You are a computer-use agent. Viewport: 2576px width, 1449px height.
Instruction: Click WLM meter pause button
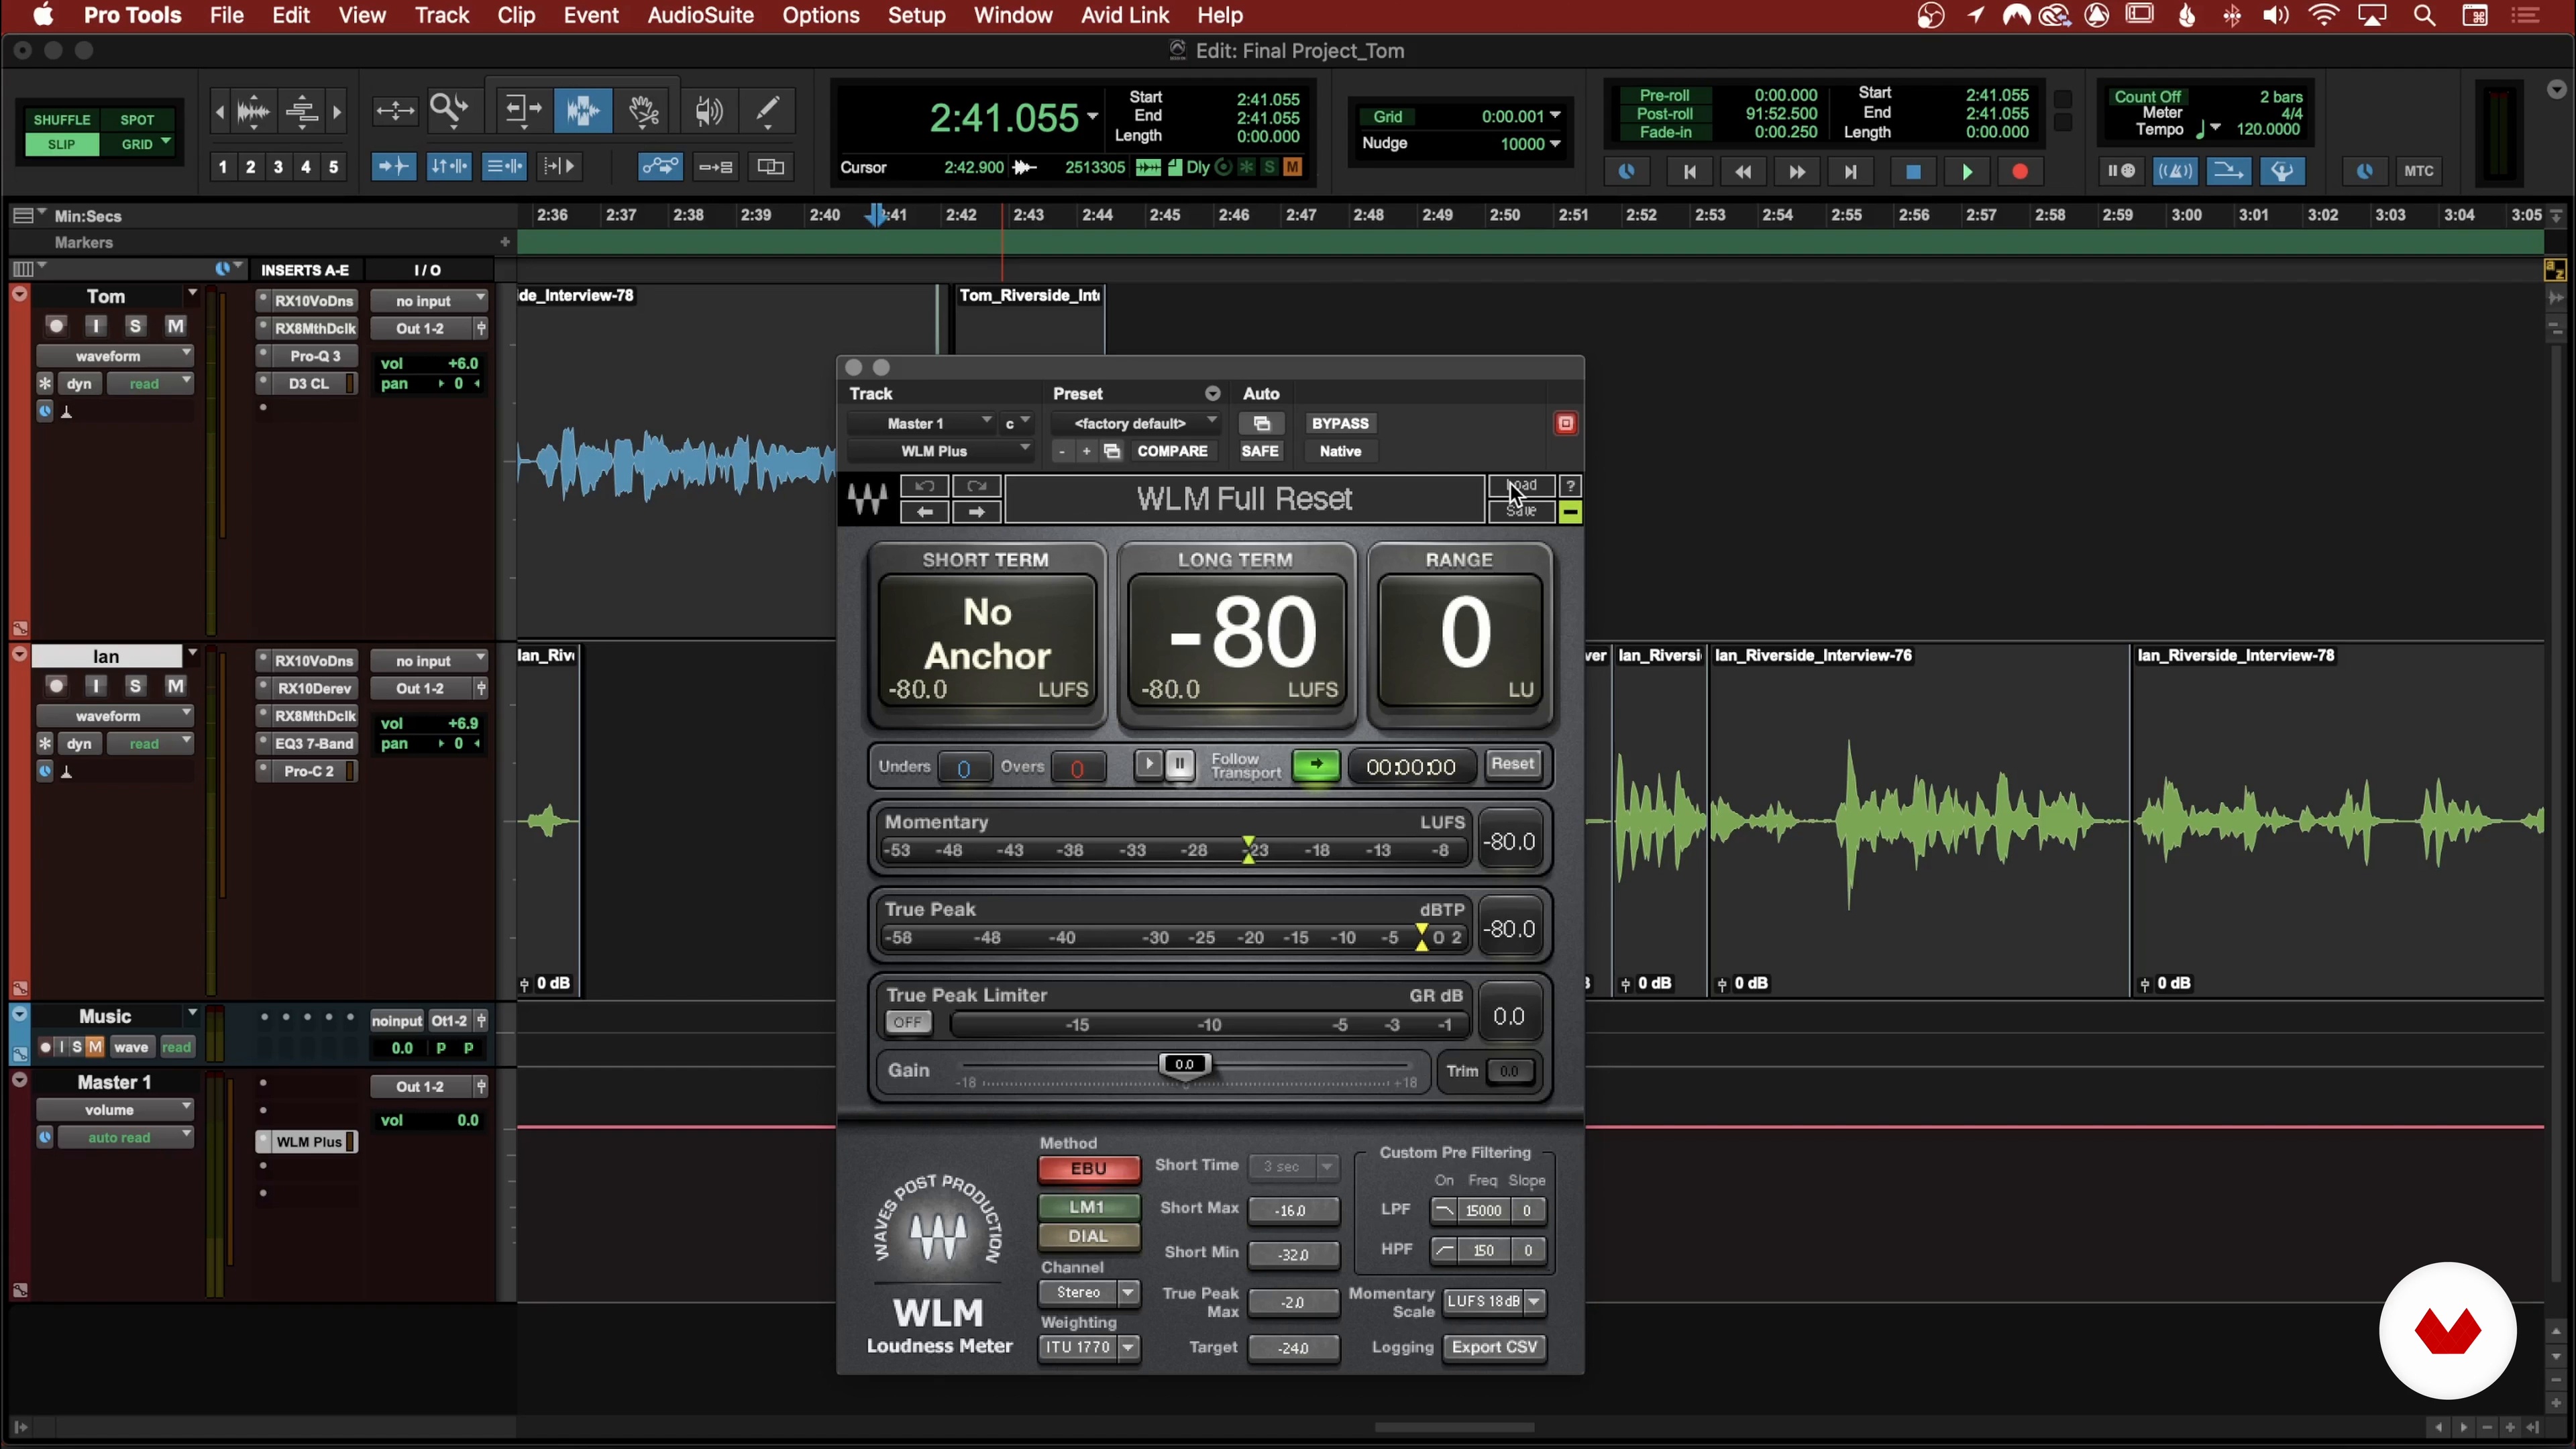1180,766
